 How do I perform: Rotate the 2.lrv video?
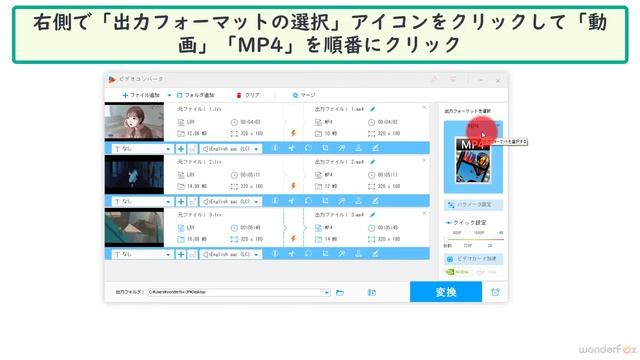(x=308, y=200)
